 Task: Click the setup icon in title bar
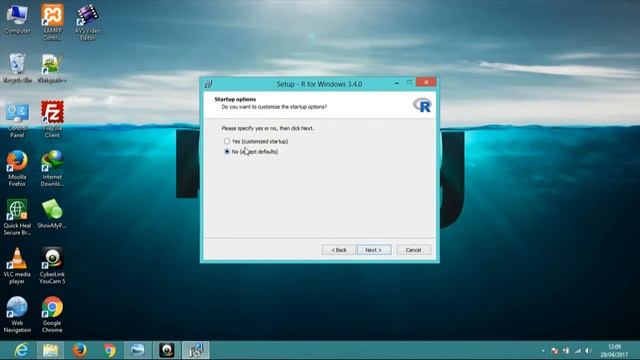[209, 84]
